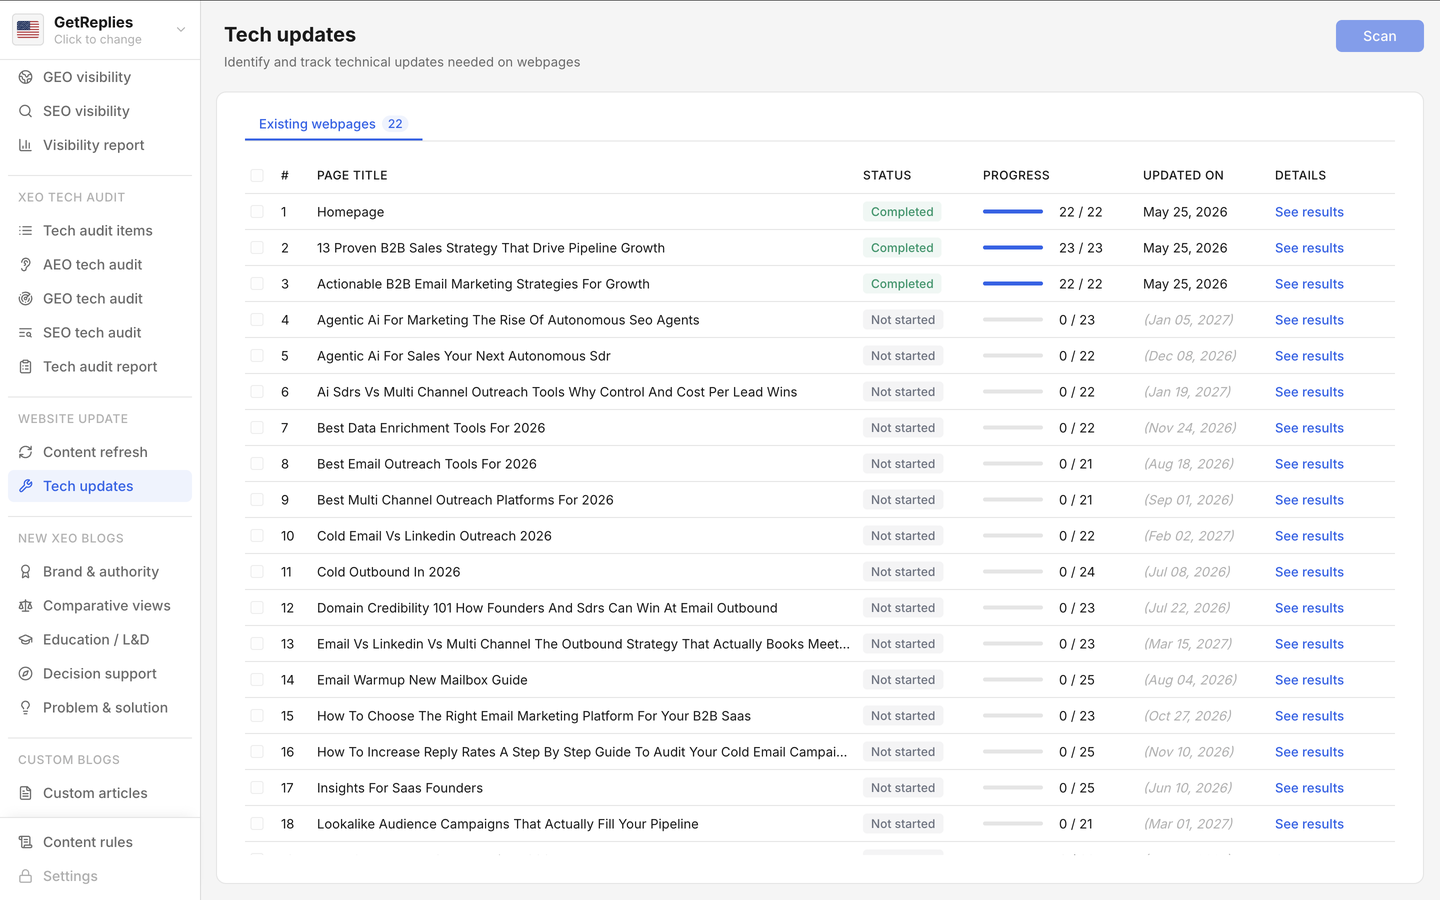Click the Homepage progress bar

[x=1013, y=212]
